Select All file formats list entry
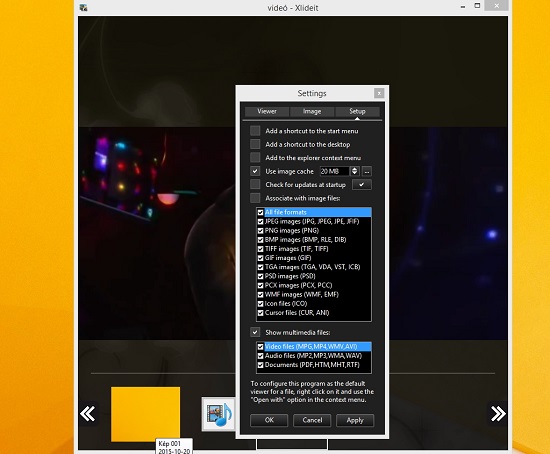 tap(314, 212)
